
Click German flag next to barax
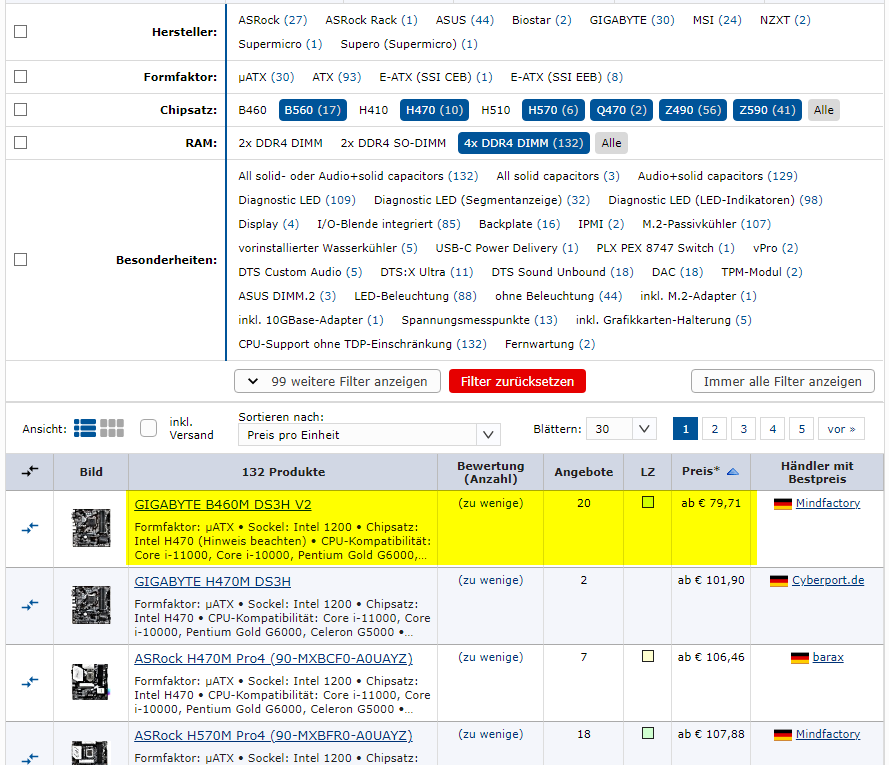799,658
